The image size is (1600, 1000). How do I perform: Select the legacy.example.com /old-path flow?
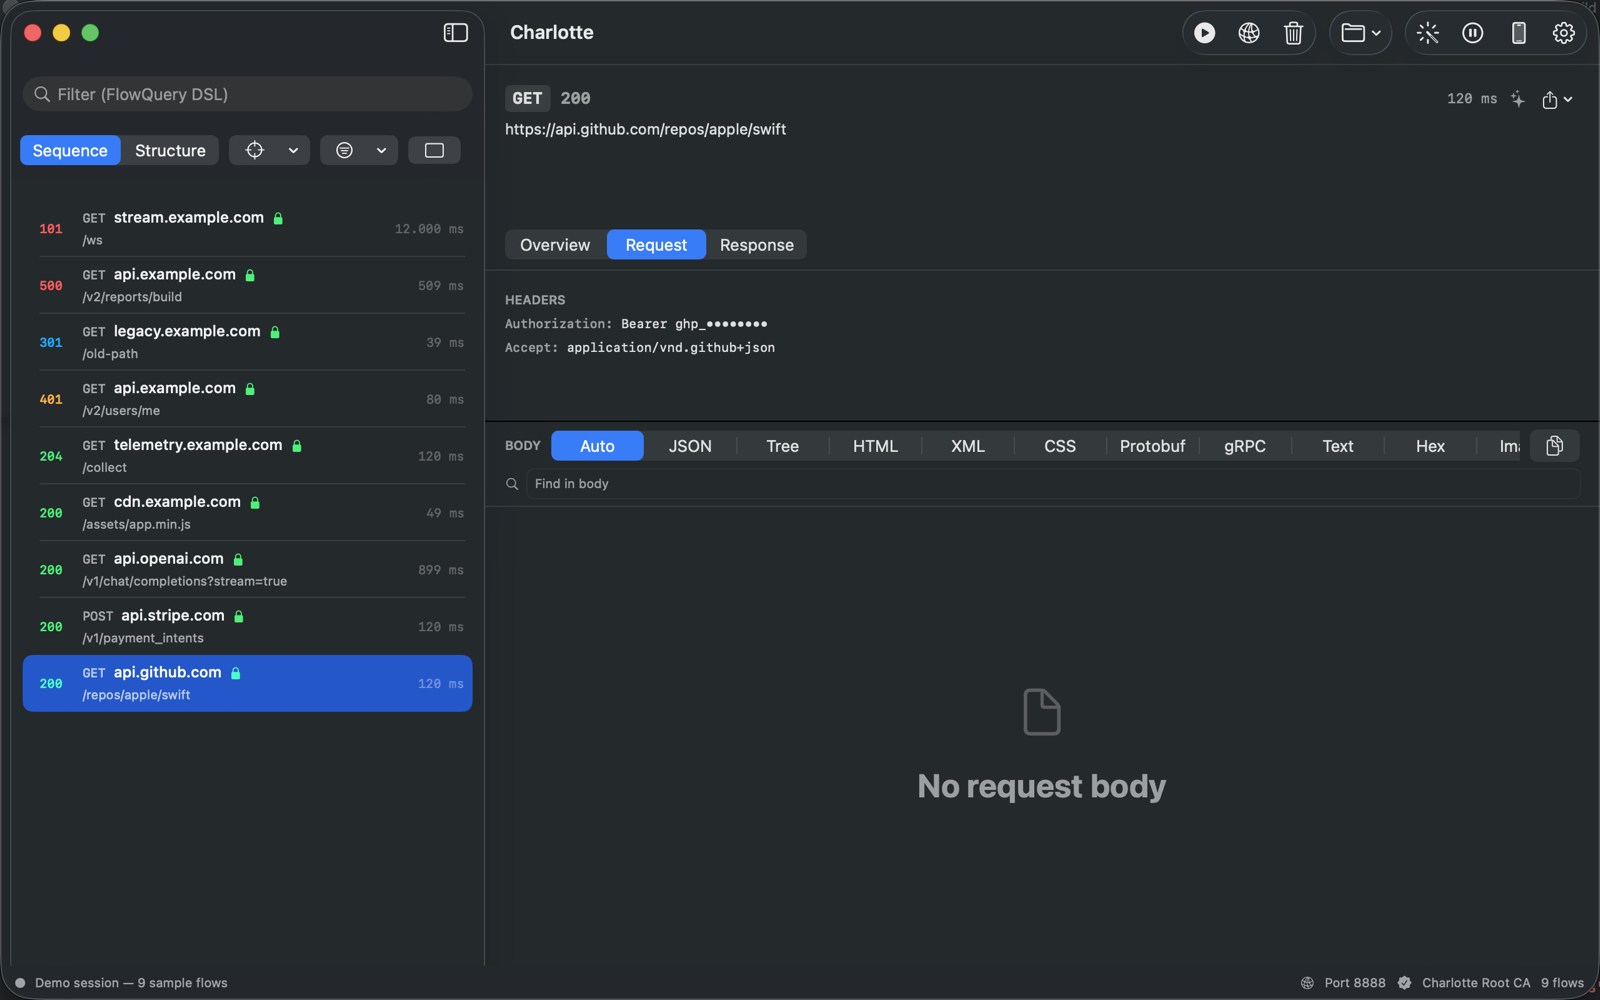tap(247, 343)
